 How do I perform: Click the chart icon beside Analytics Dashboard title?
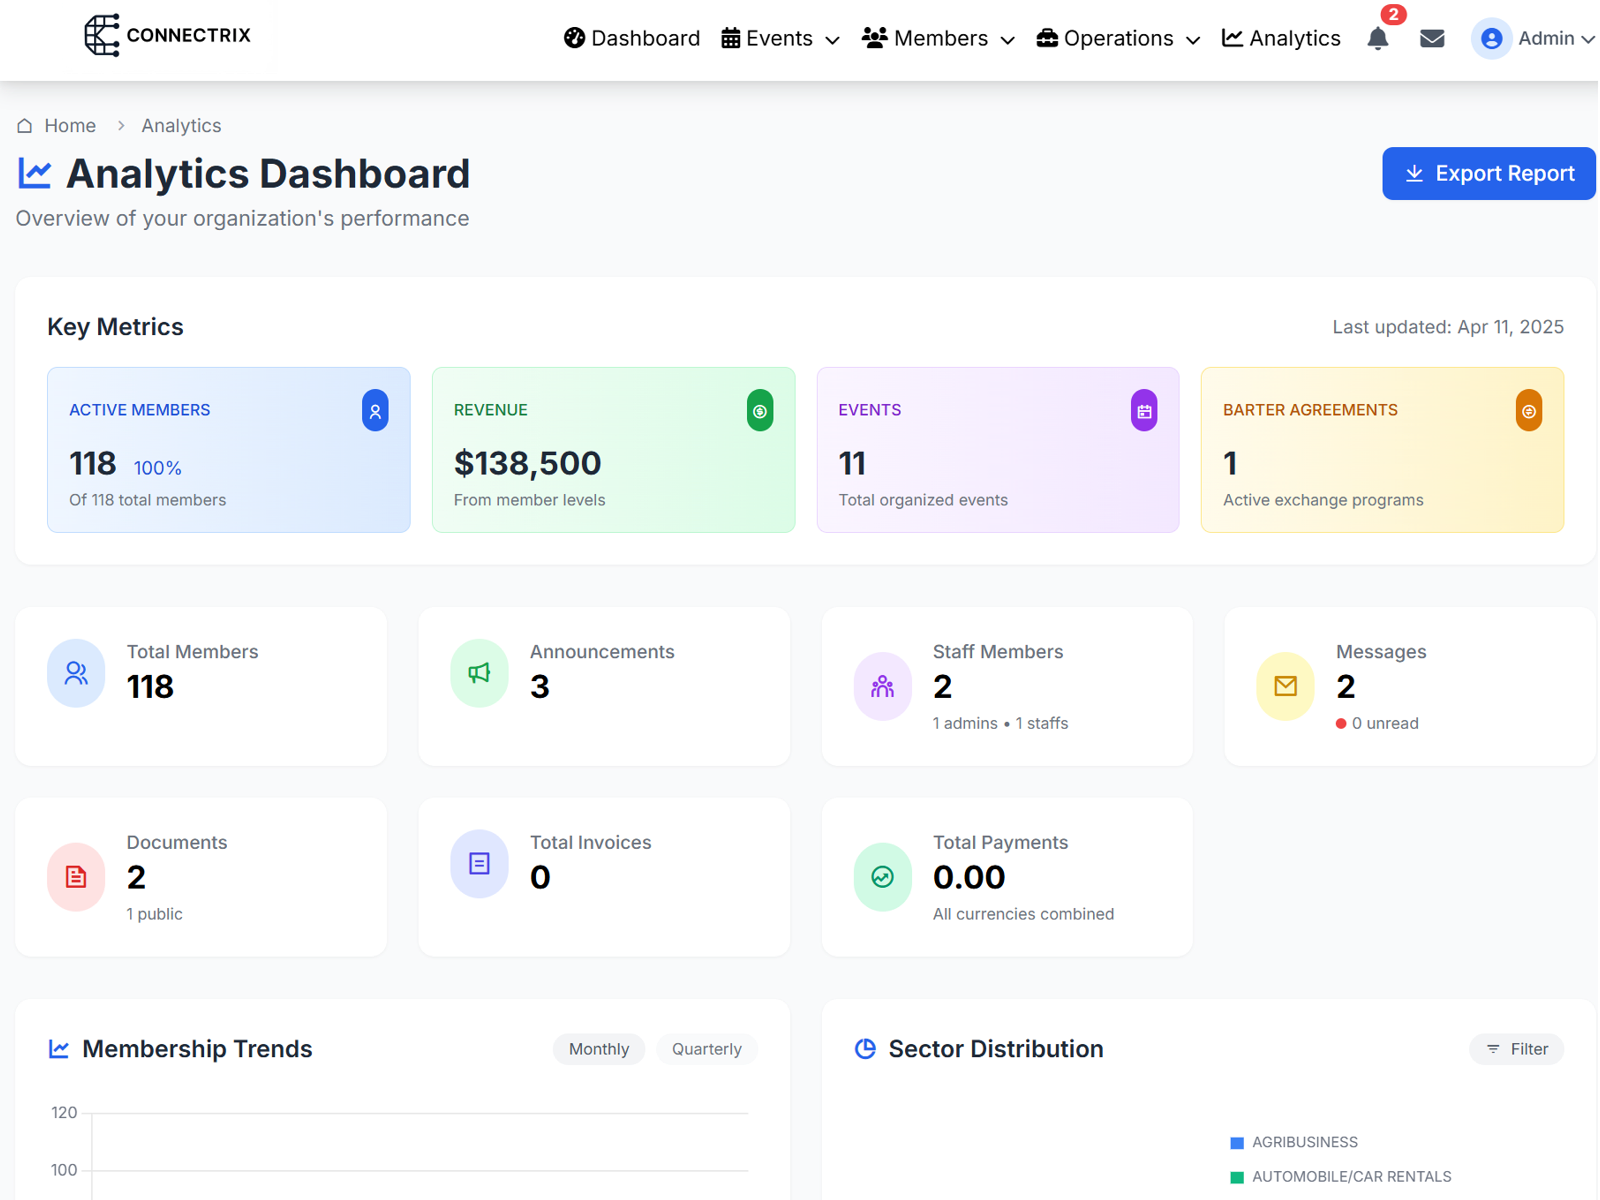coord(35,174)
